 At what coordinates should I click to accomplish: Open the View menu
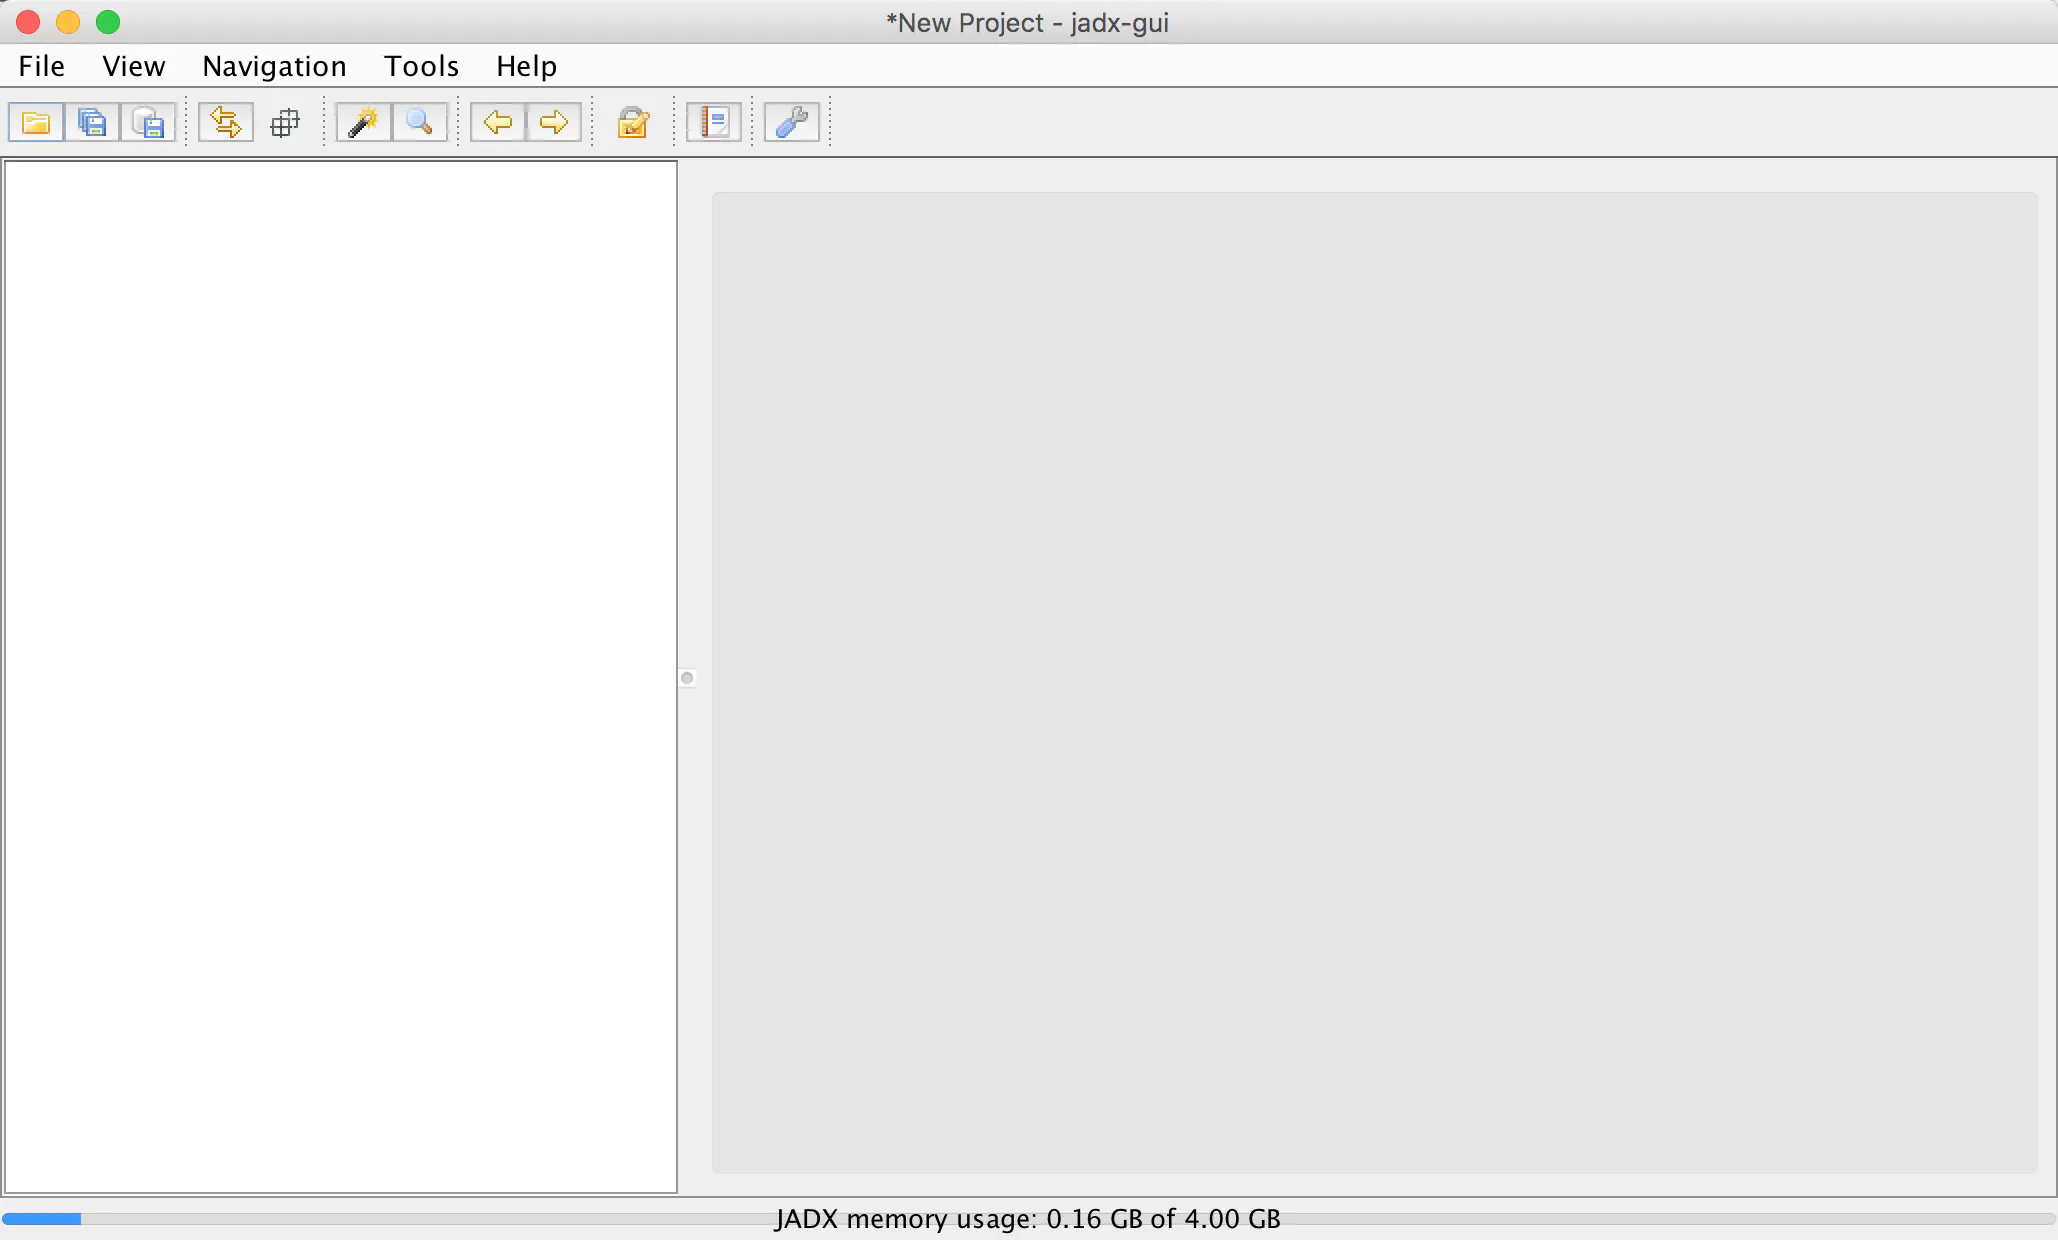pyautogui.click(x=134, y=66)
